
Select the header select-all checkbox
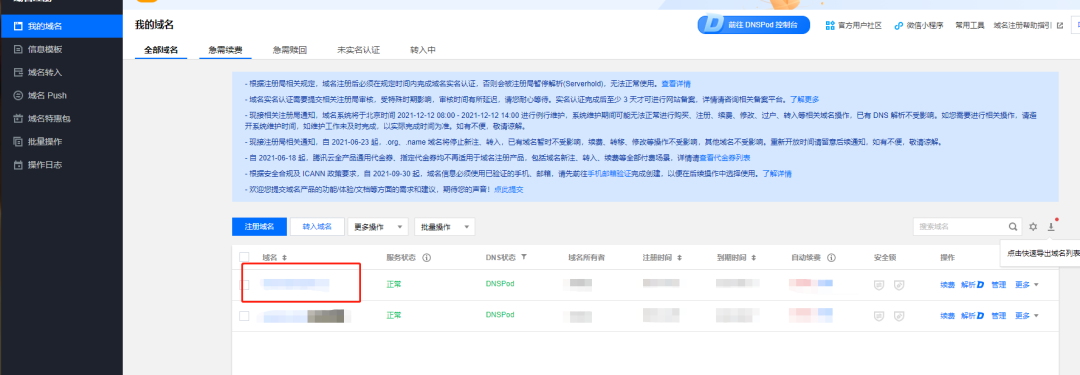point(244,257)
